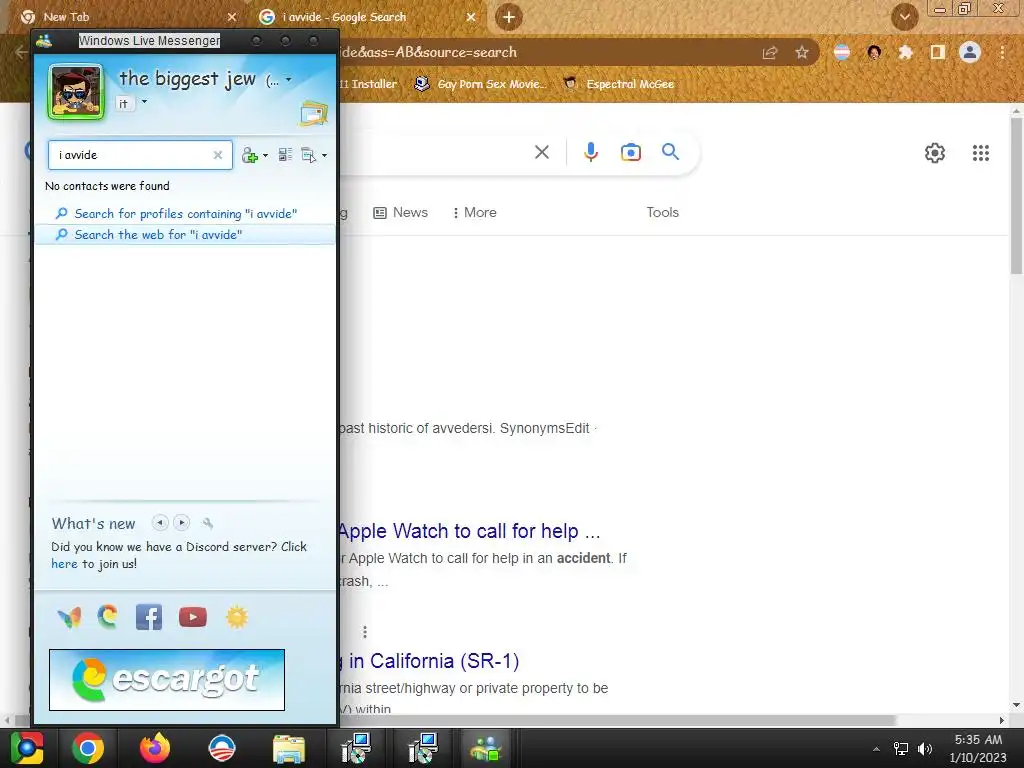This screenshot has width=1024, height=768.
Task: Open What's new settings wrench icon
Action: pos(208,523)
